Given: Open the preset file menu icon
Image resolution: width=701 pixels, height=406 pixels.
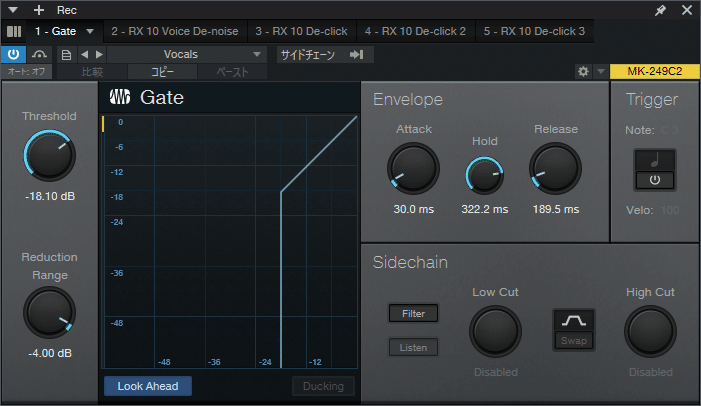Looking at the screenshot, I should point(66,55).
